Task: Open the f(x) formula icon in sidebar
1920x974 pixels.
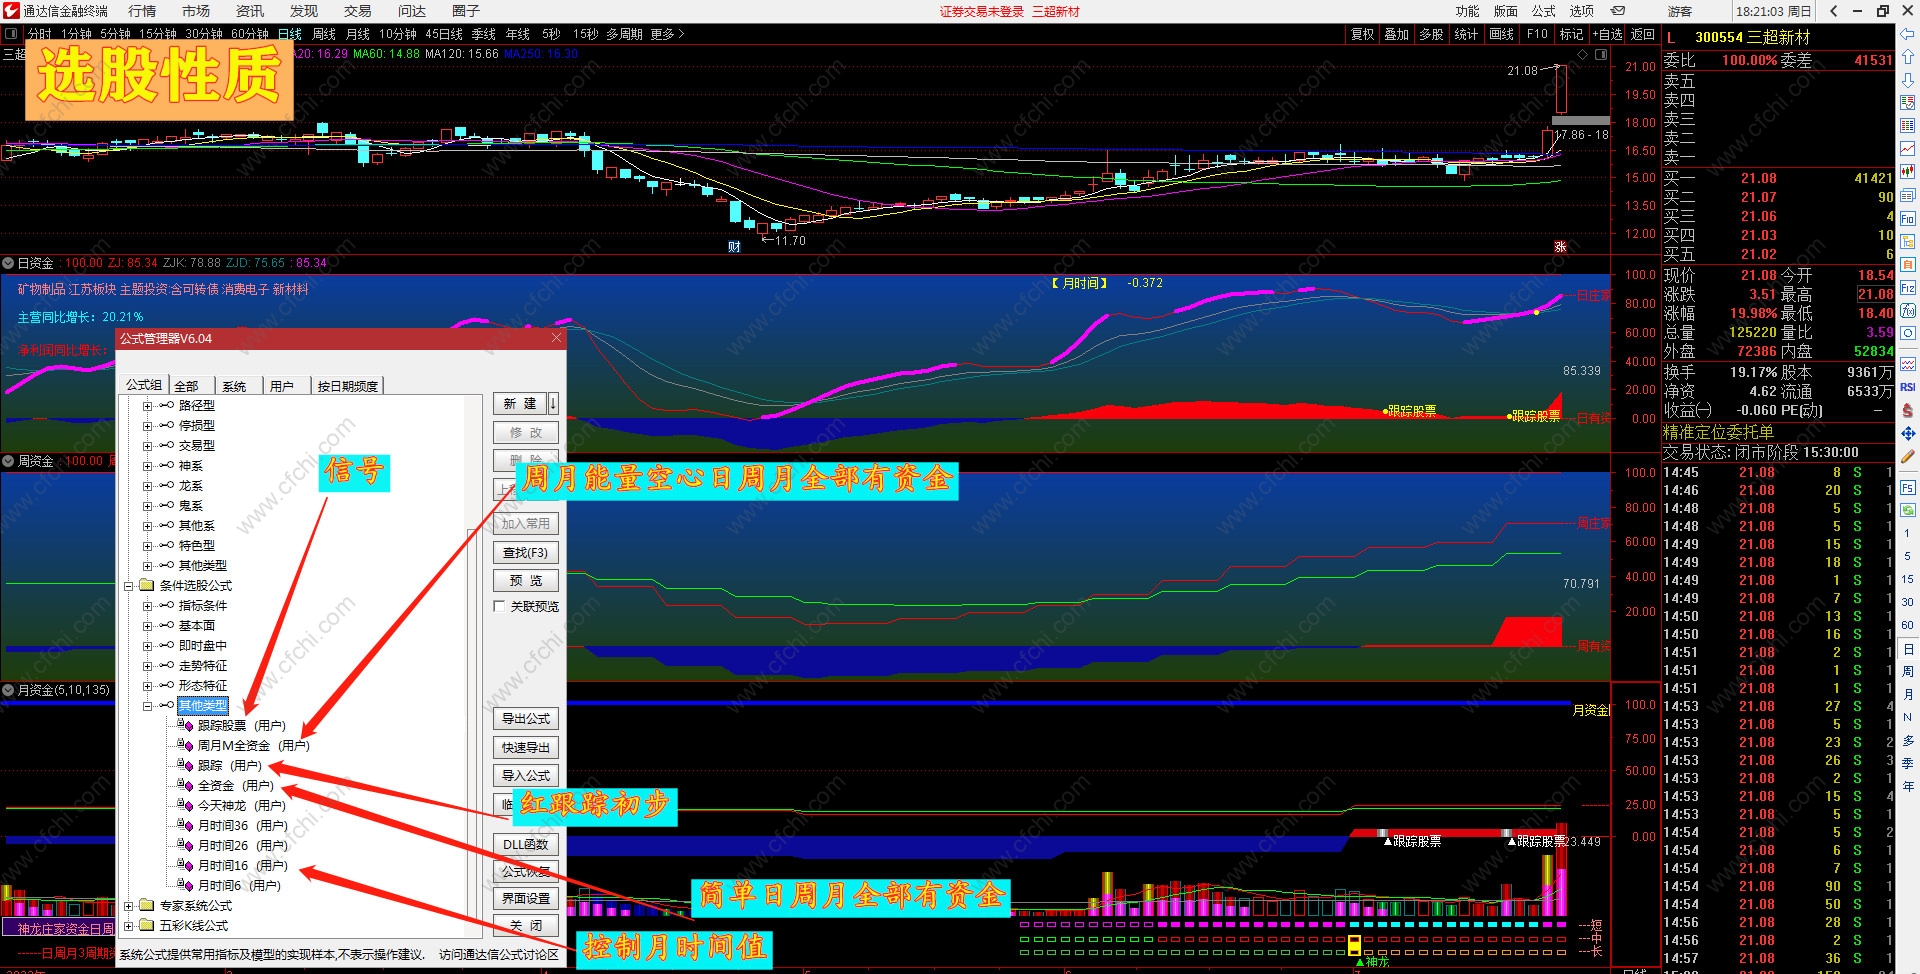Action: (1908, 310)
